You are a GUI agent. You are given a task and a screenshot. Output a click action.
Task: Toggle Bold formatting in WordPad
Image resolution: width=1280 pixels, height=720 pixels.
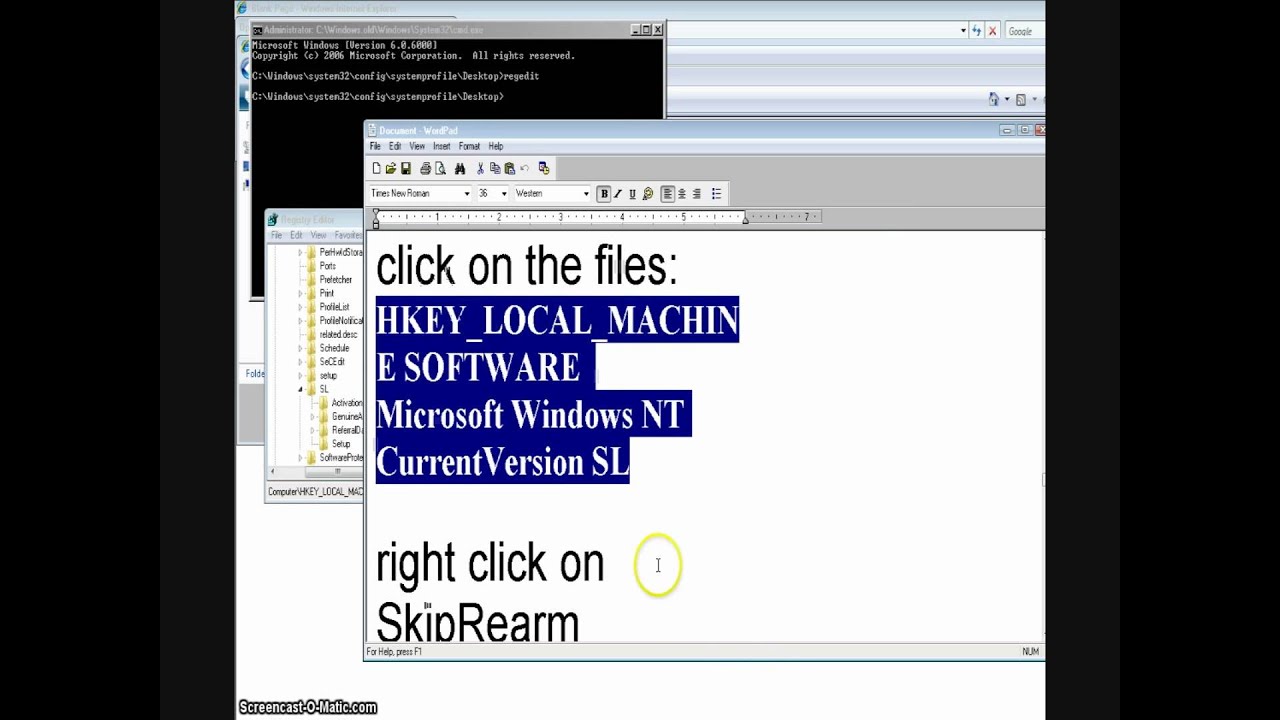tap(604, 194)
